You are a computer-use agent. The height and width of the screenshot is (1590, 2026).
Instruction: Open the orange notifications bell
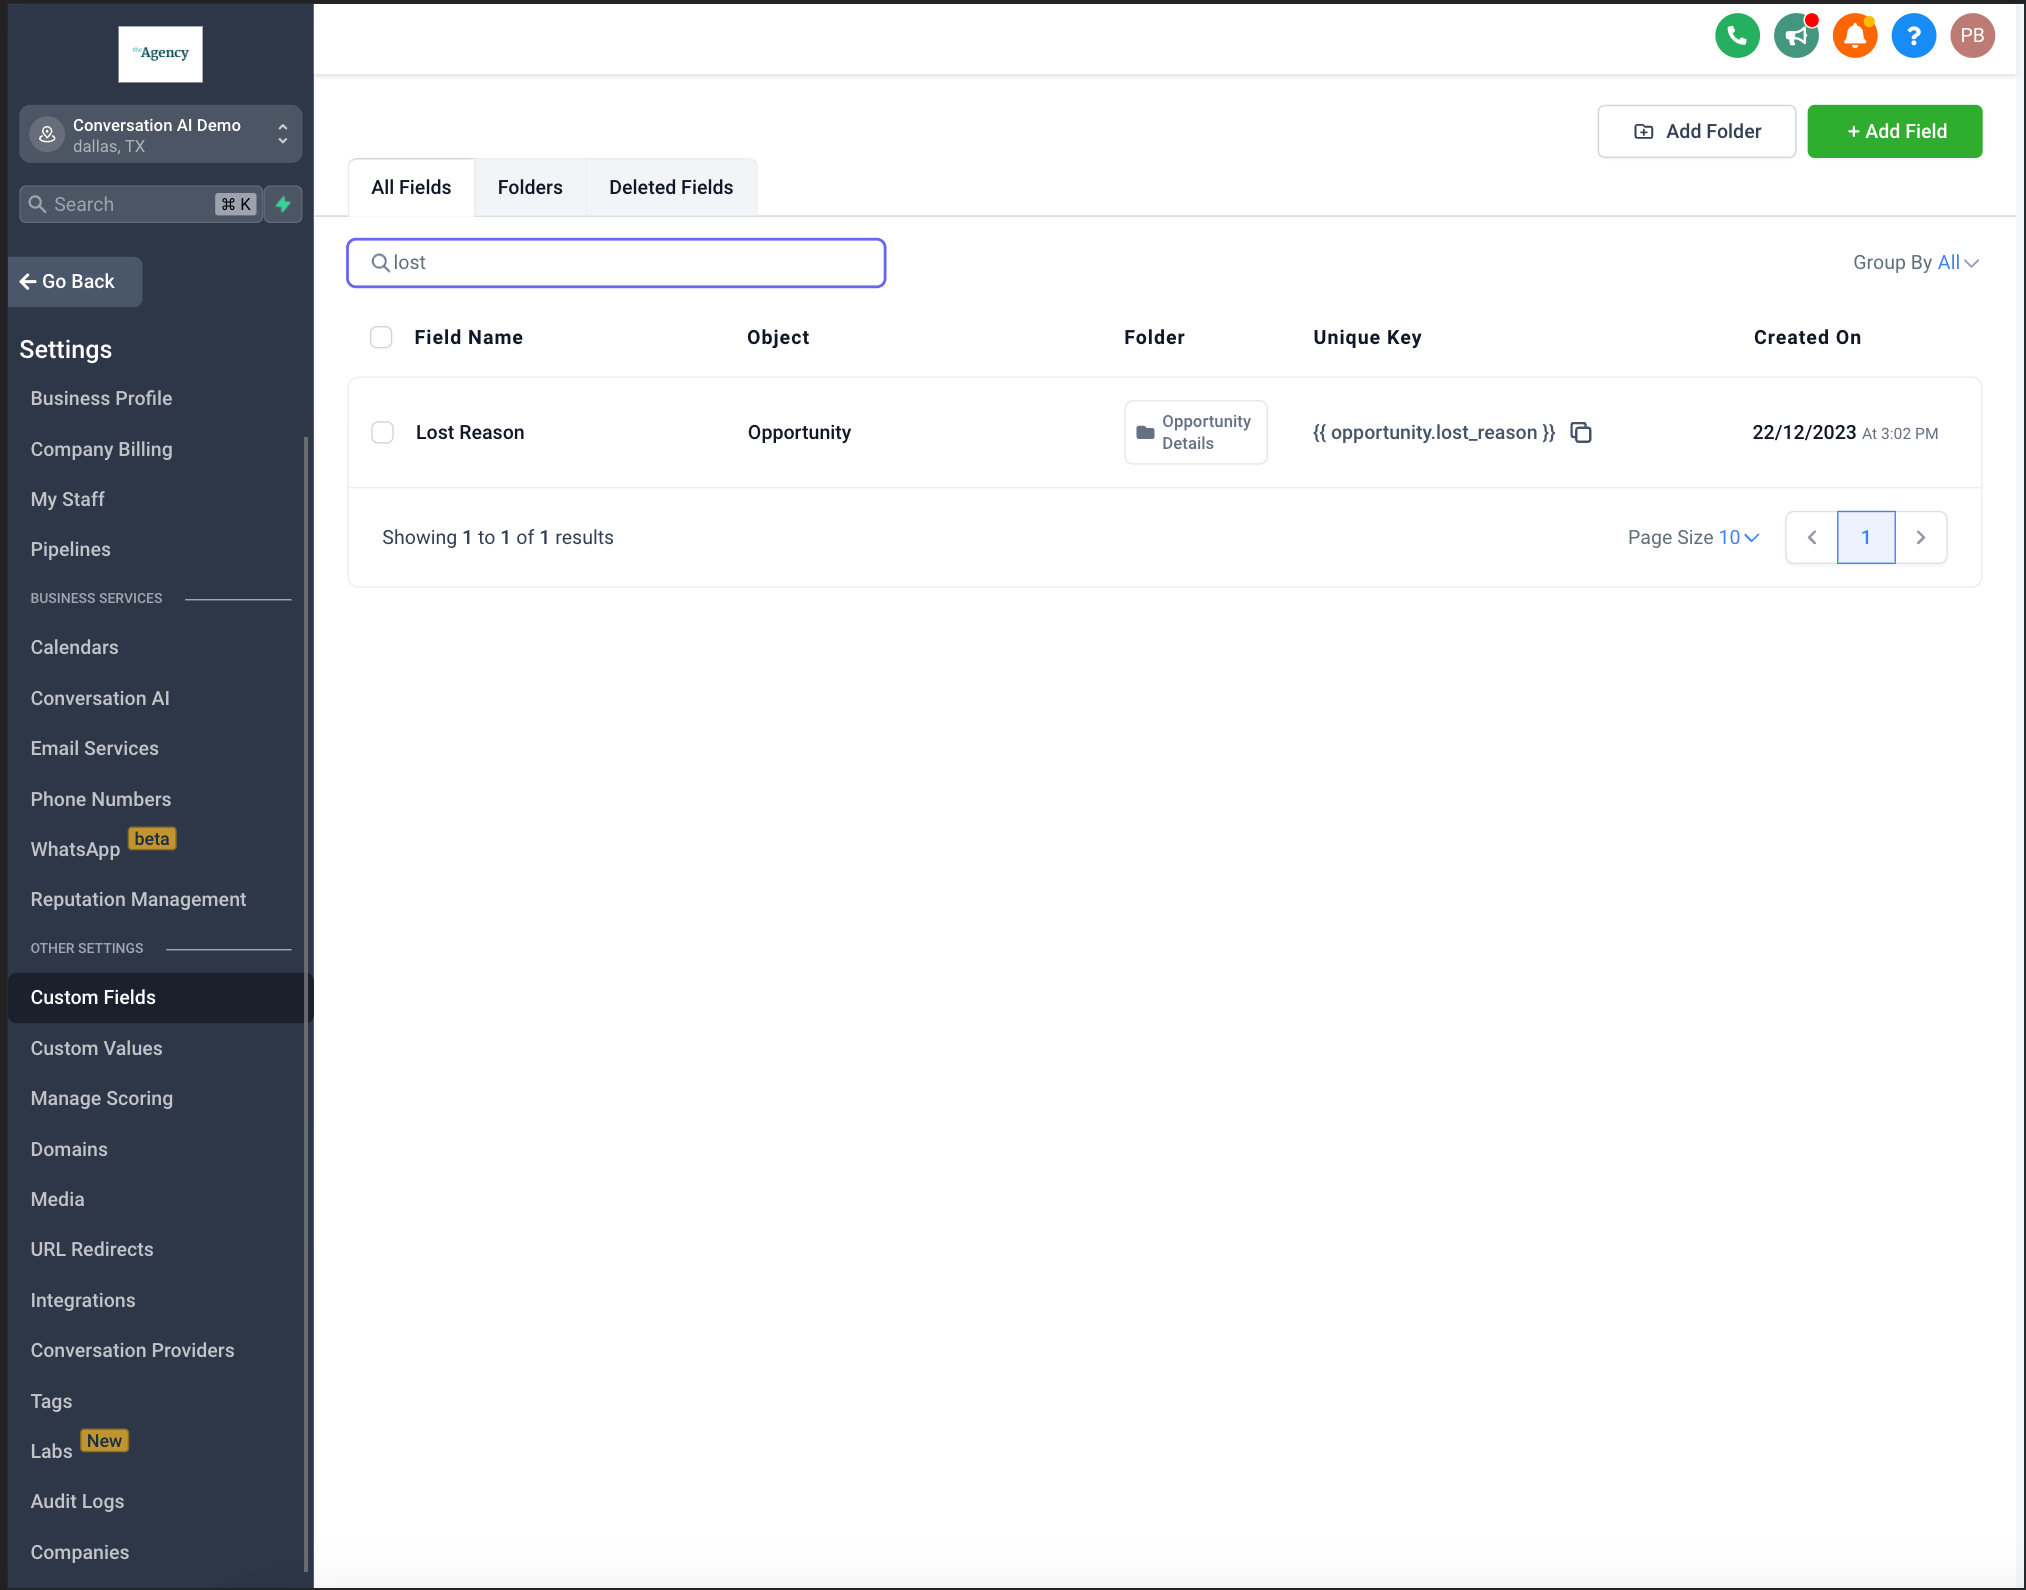[x=1855, y=36]
